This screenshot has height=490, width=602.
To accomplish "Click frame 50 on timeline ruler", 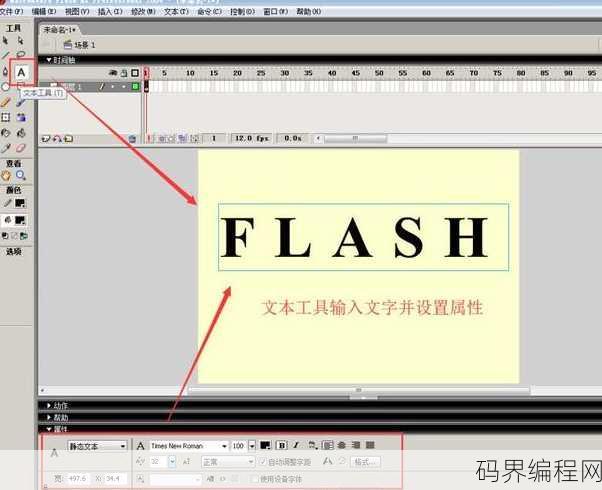I will tap(379, 73).
